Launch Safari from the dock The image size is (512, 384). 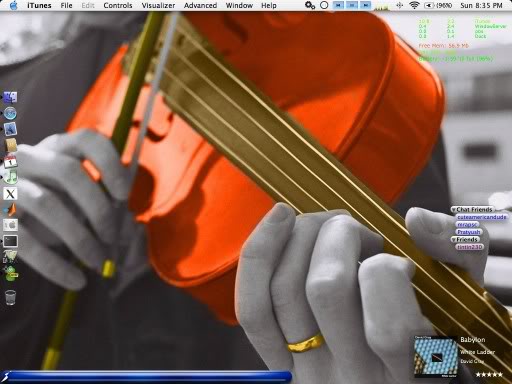[10, 114]
